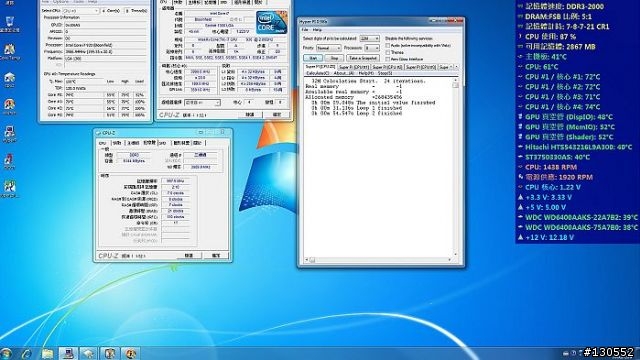Screen dimensions: 640x360
Task: Click the Intel Core i7 logo in CPU-Z
Action: tap(271, 22)
